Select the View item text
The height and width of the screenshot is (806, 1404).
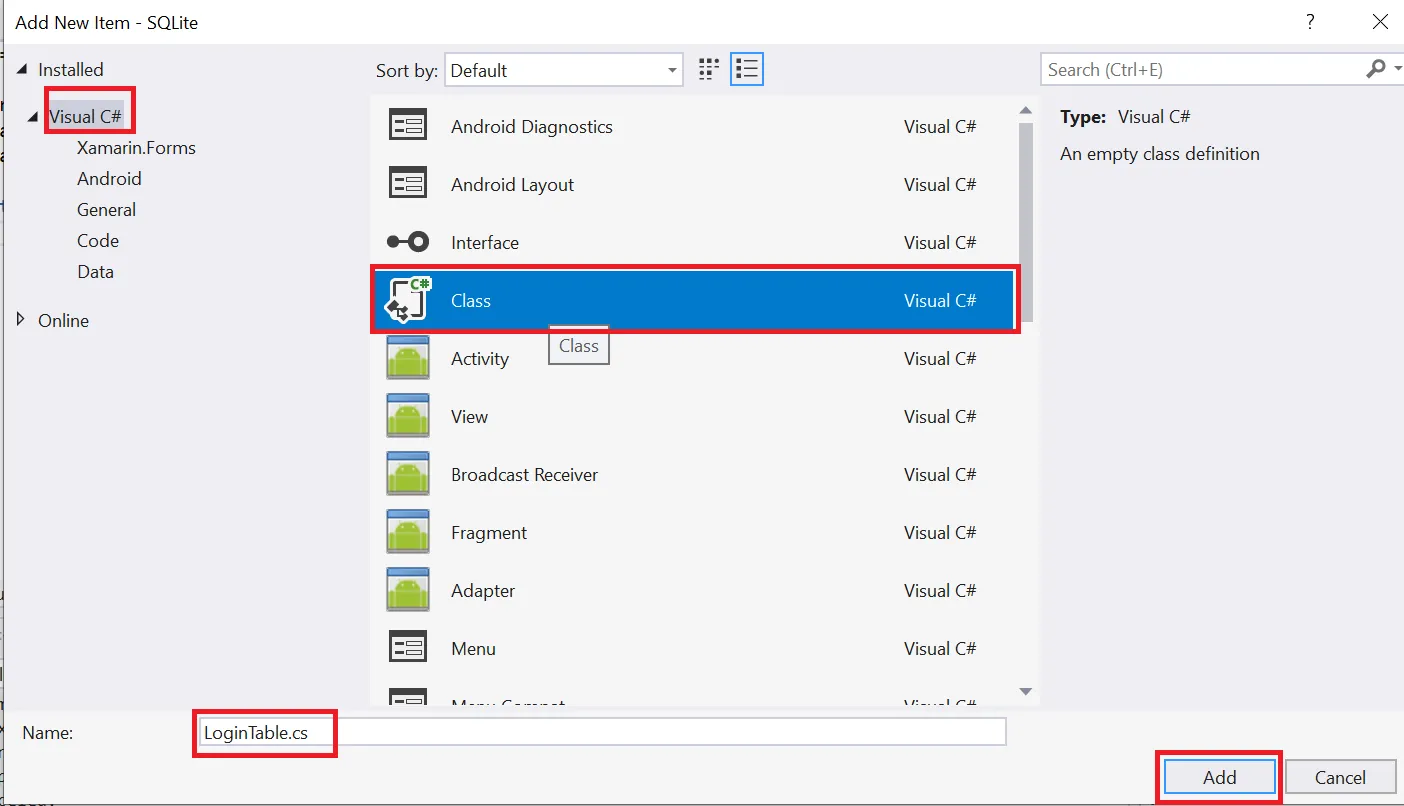(x=469, y=416)
